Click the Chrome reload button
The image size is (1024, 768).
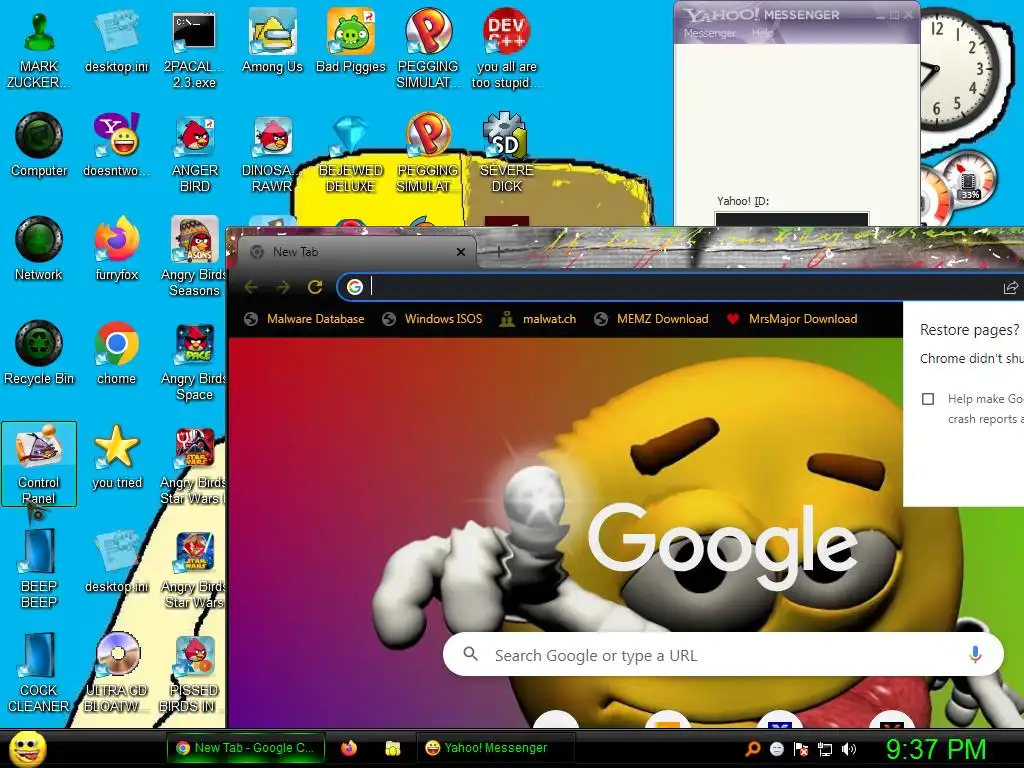tap(315, 287)
